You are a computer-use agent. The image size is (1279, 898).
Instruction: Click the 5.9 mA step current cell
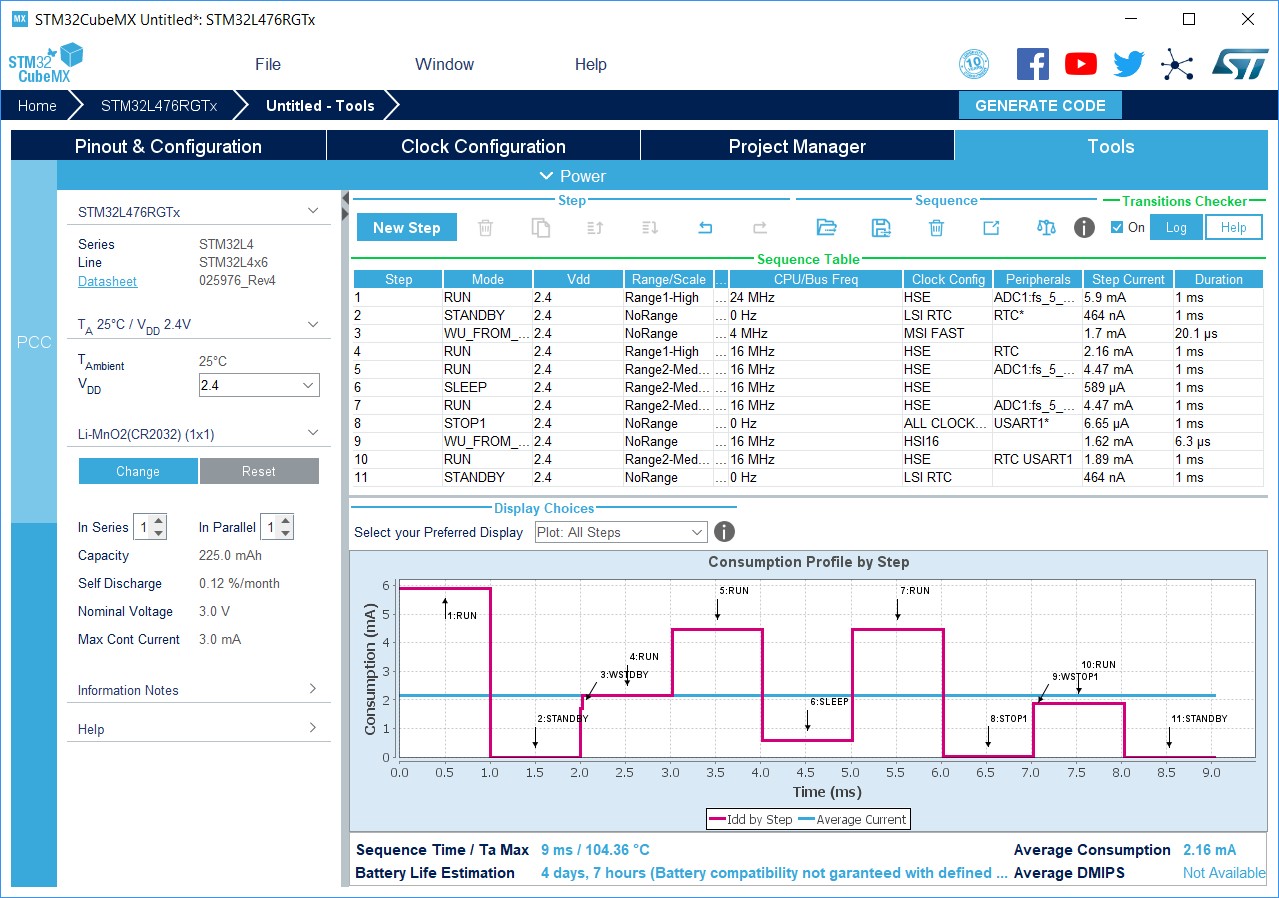coord(1128,297)
